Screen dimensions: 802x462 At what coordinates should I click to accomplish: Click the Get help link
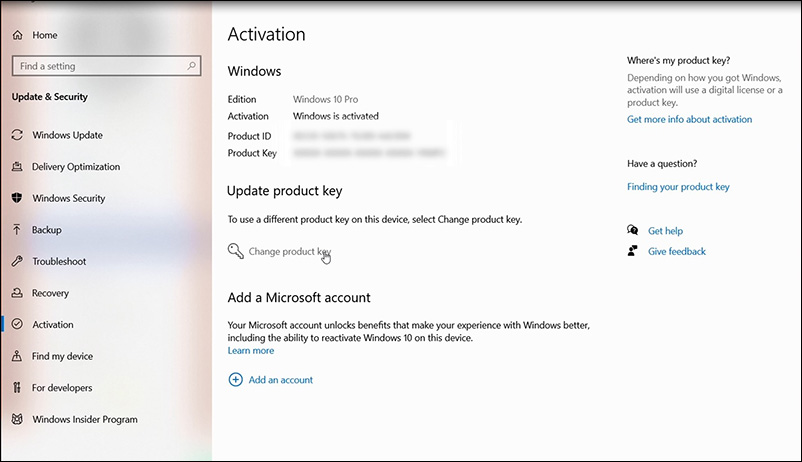pos(665,231)
